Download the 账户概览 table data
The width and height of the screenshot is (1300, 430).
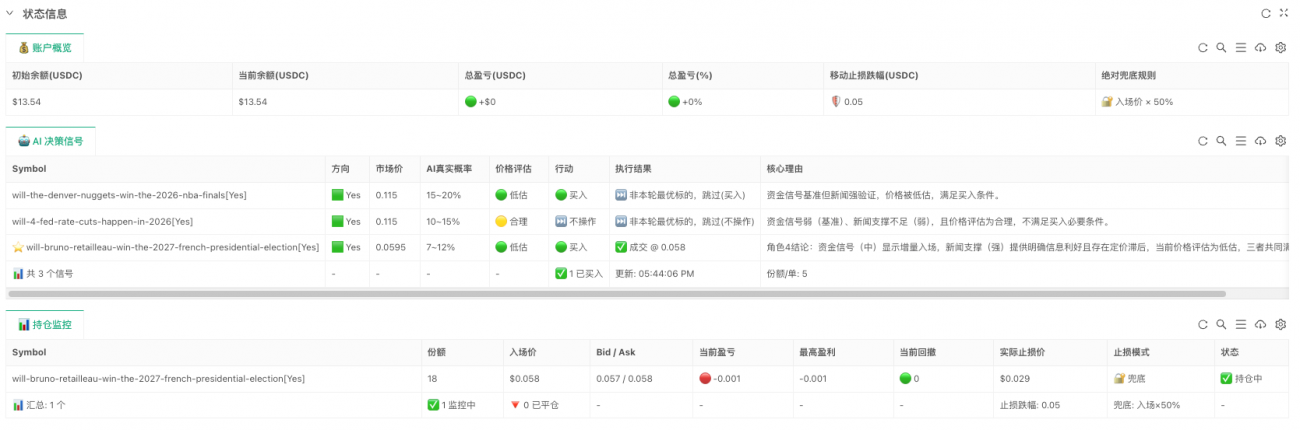(1260, 48)
